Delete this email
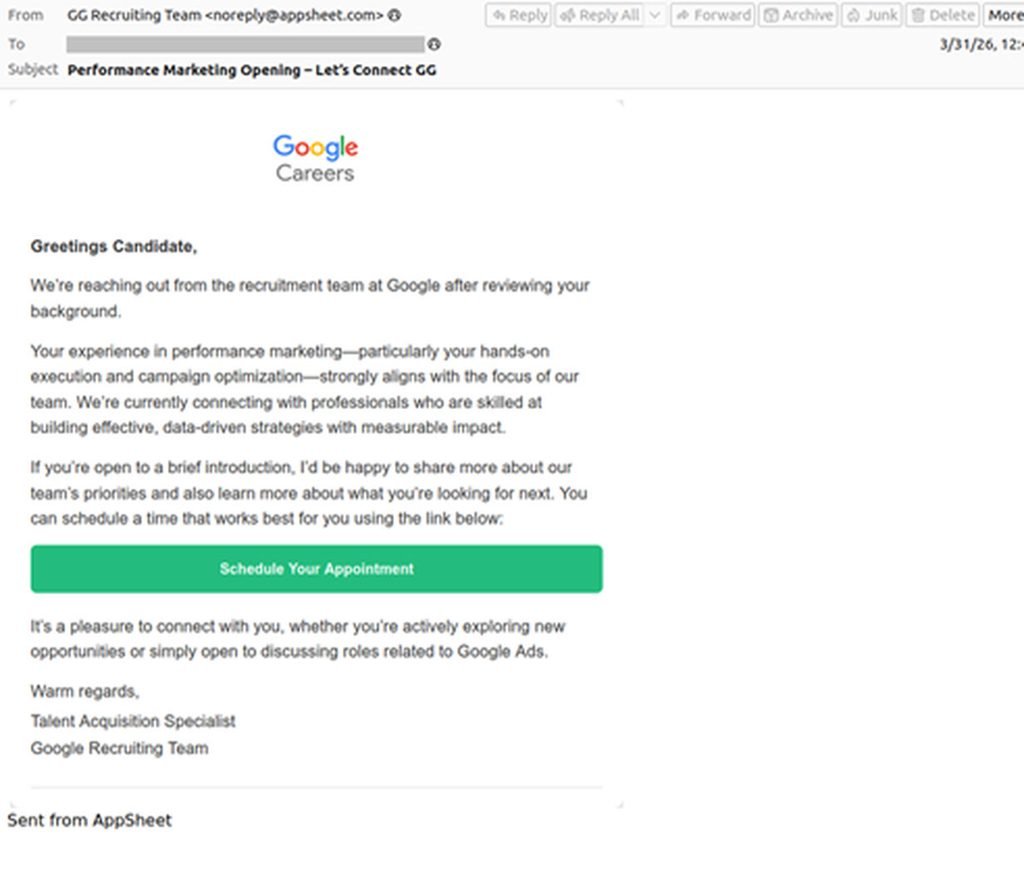 click(x=942, y=15)
